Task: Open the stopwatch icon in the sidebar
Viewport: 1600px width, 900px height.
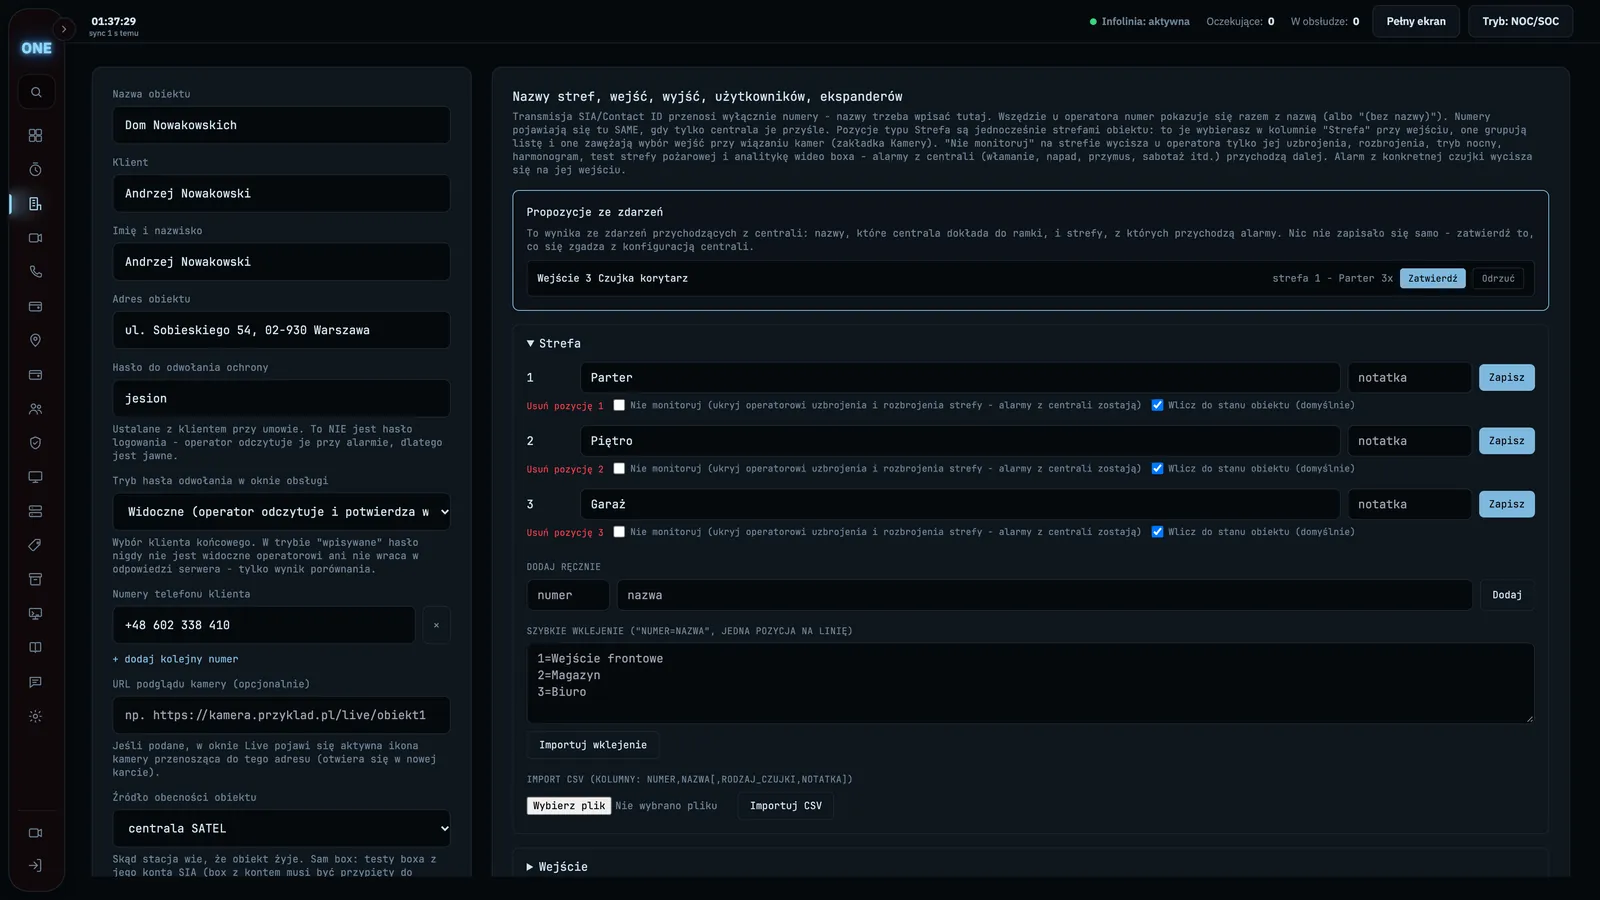Action: pyautogui.click(x=36, y=169)
